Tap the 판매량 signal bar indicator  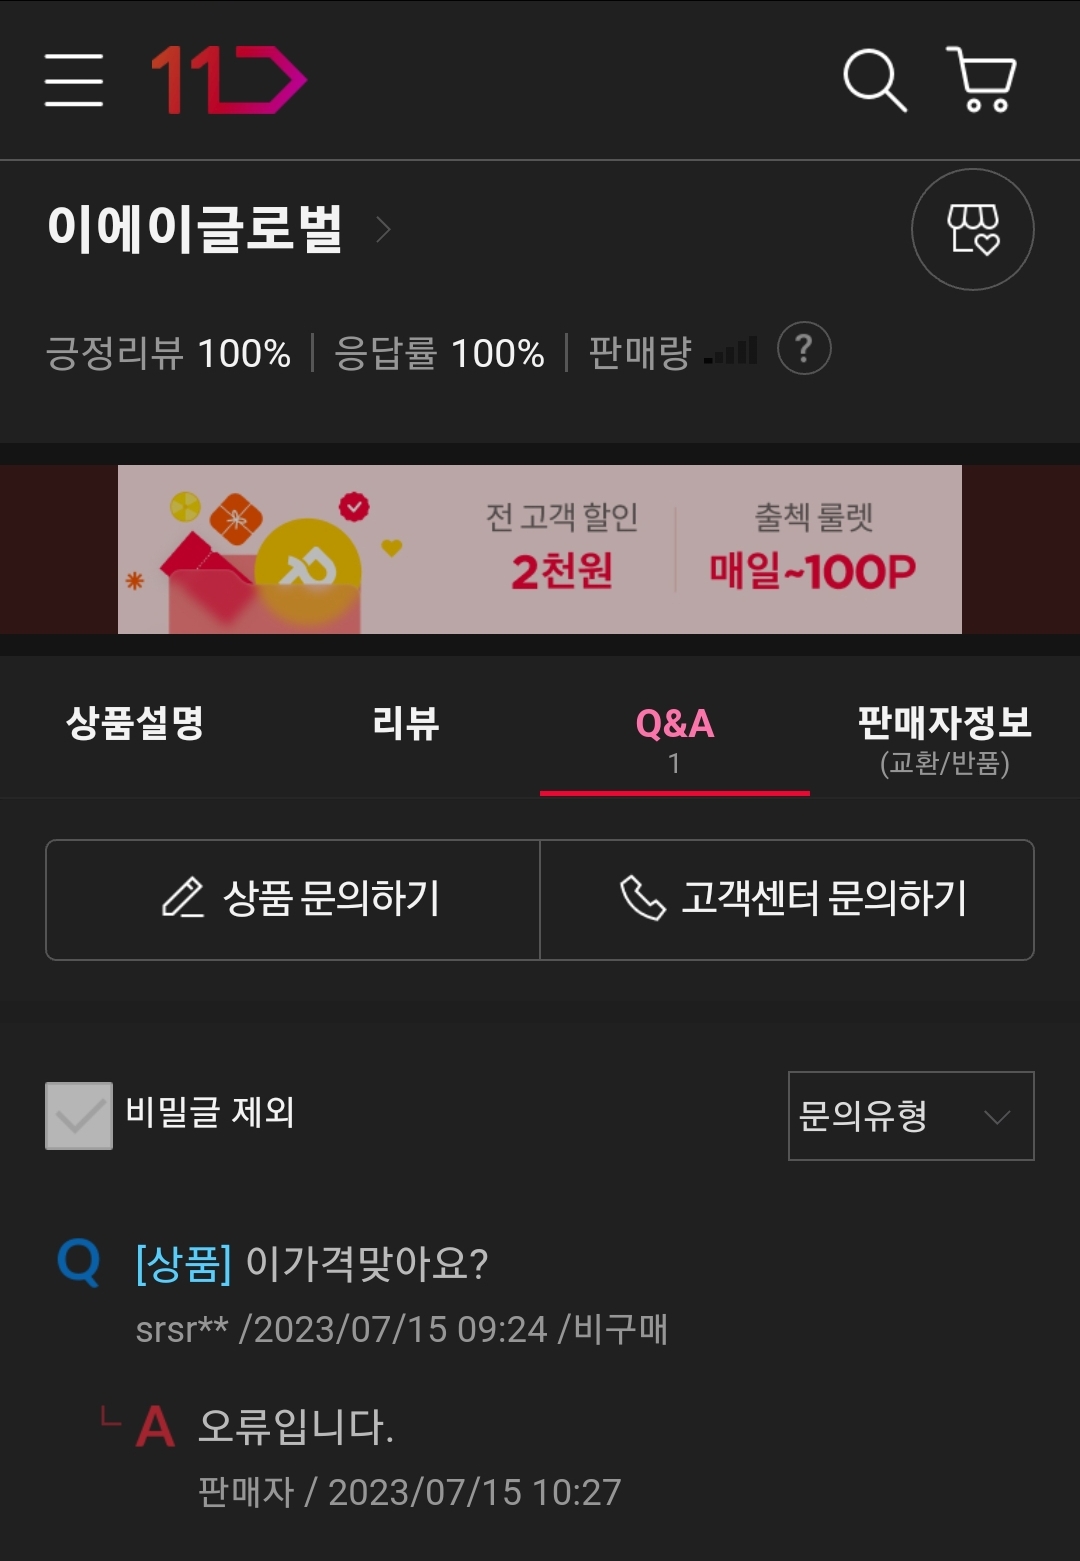pyautogui.click(x=731, y=352)
